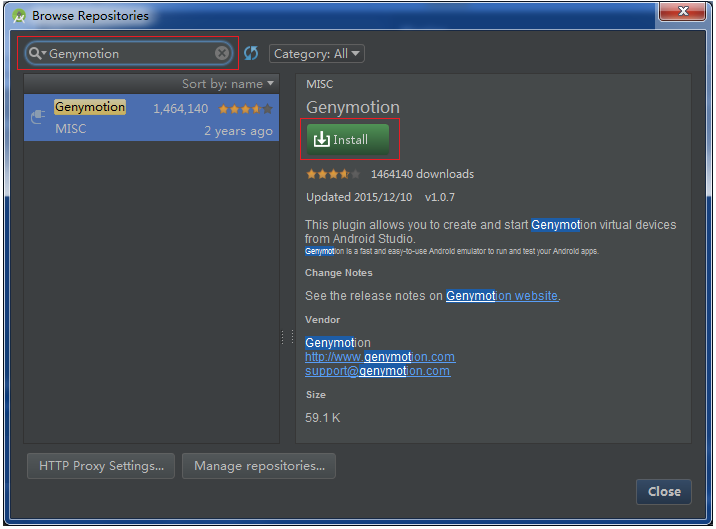716x529 pixels.
Task: Select the Genymotion plugin list entry
Action: point(151,117)
